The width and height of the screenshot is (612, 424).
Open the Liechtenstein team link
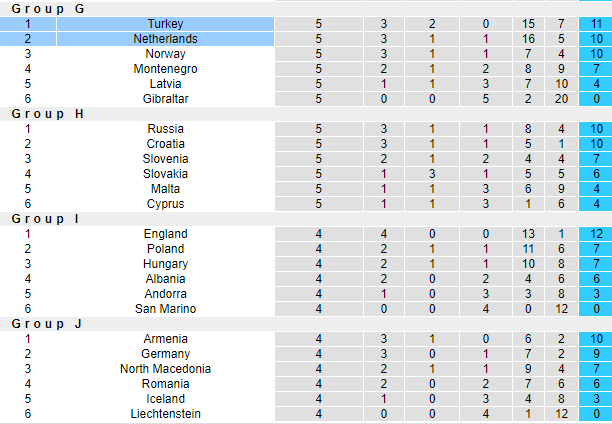[165, 414]
